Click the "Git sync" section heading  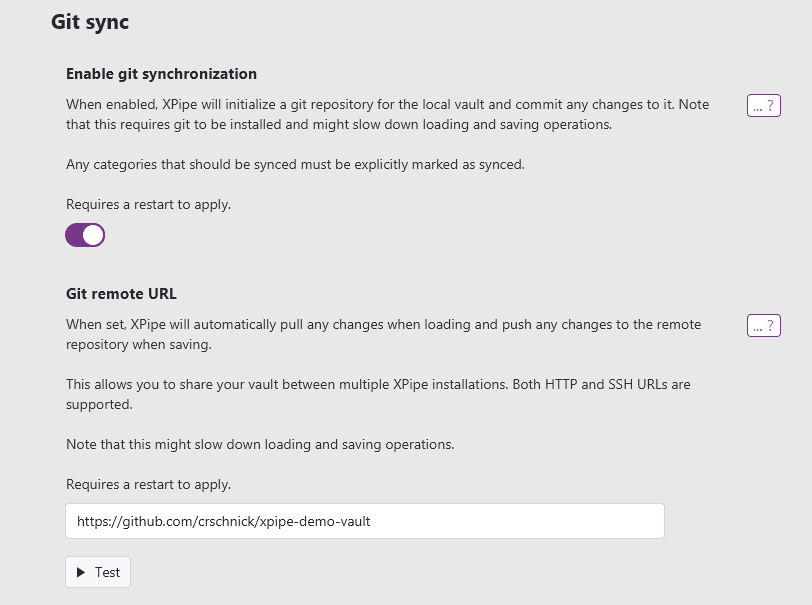coord(90,21)
